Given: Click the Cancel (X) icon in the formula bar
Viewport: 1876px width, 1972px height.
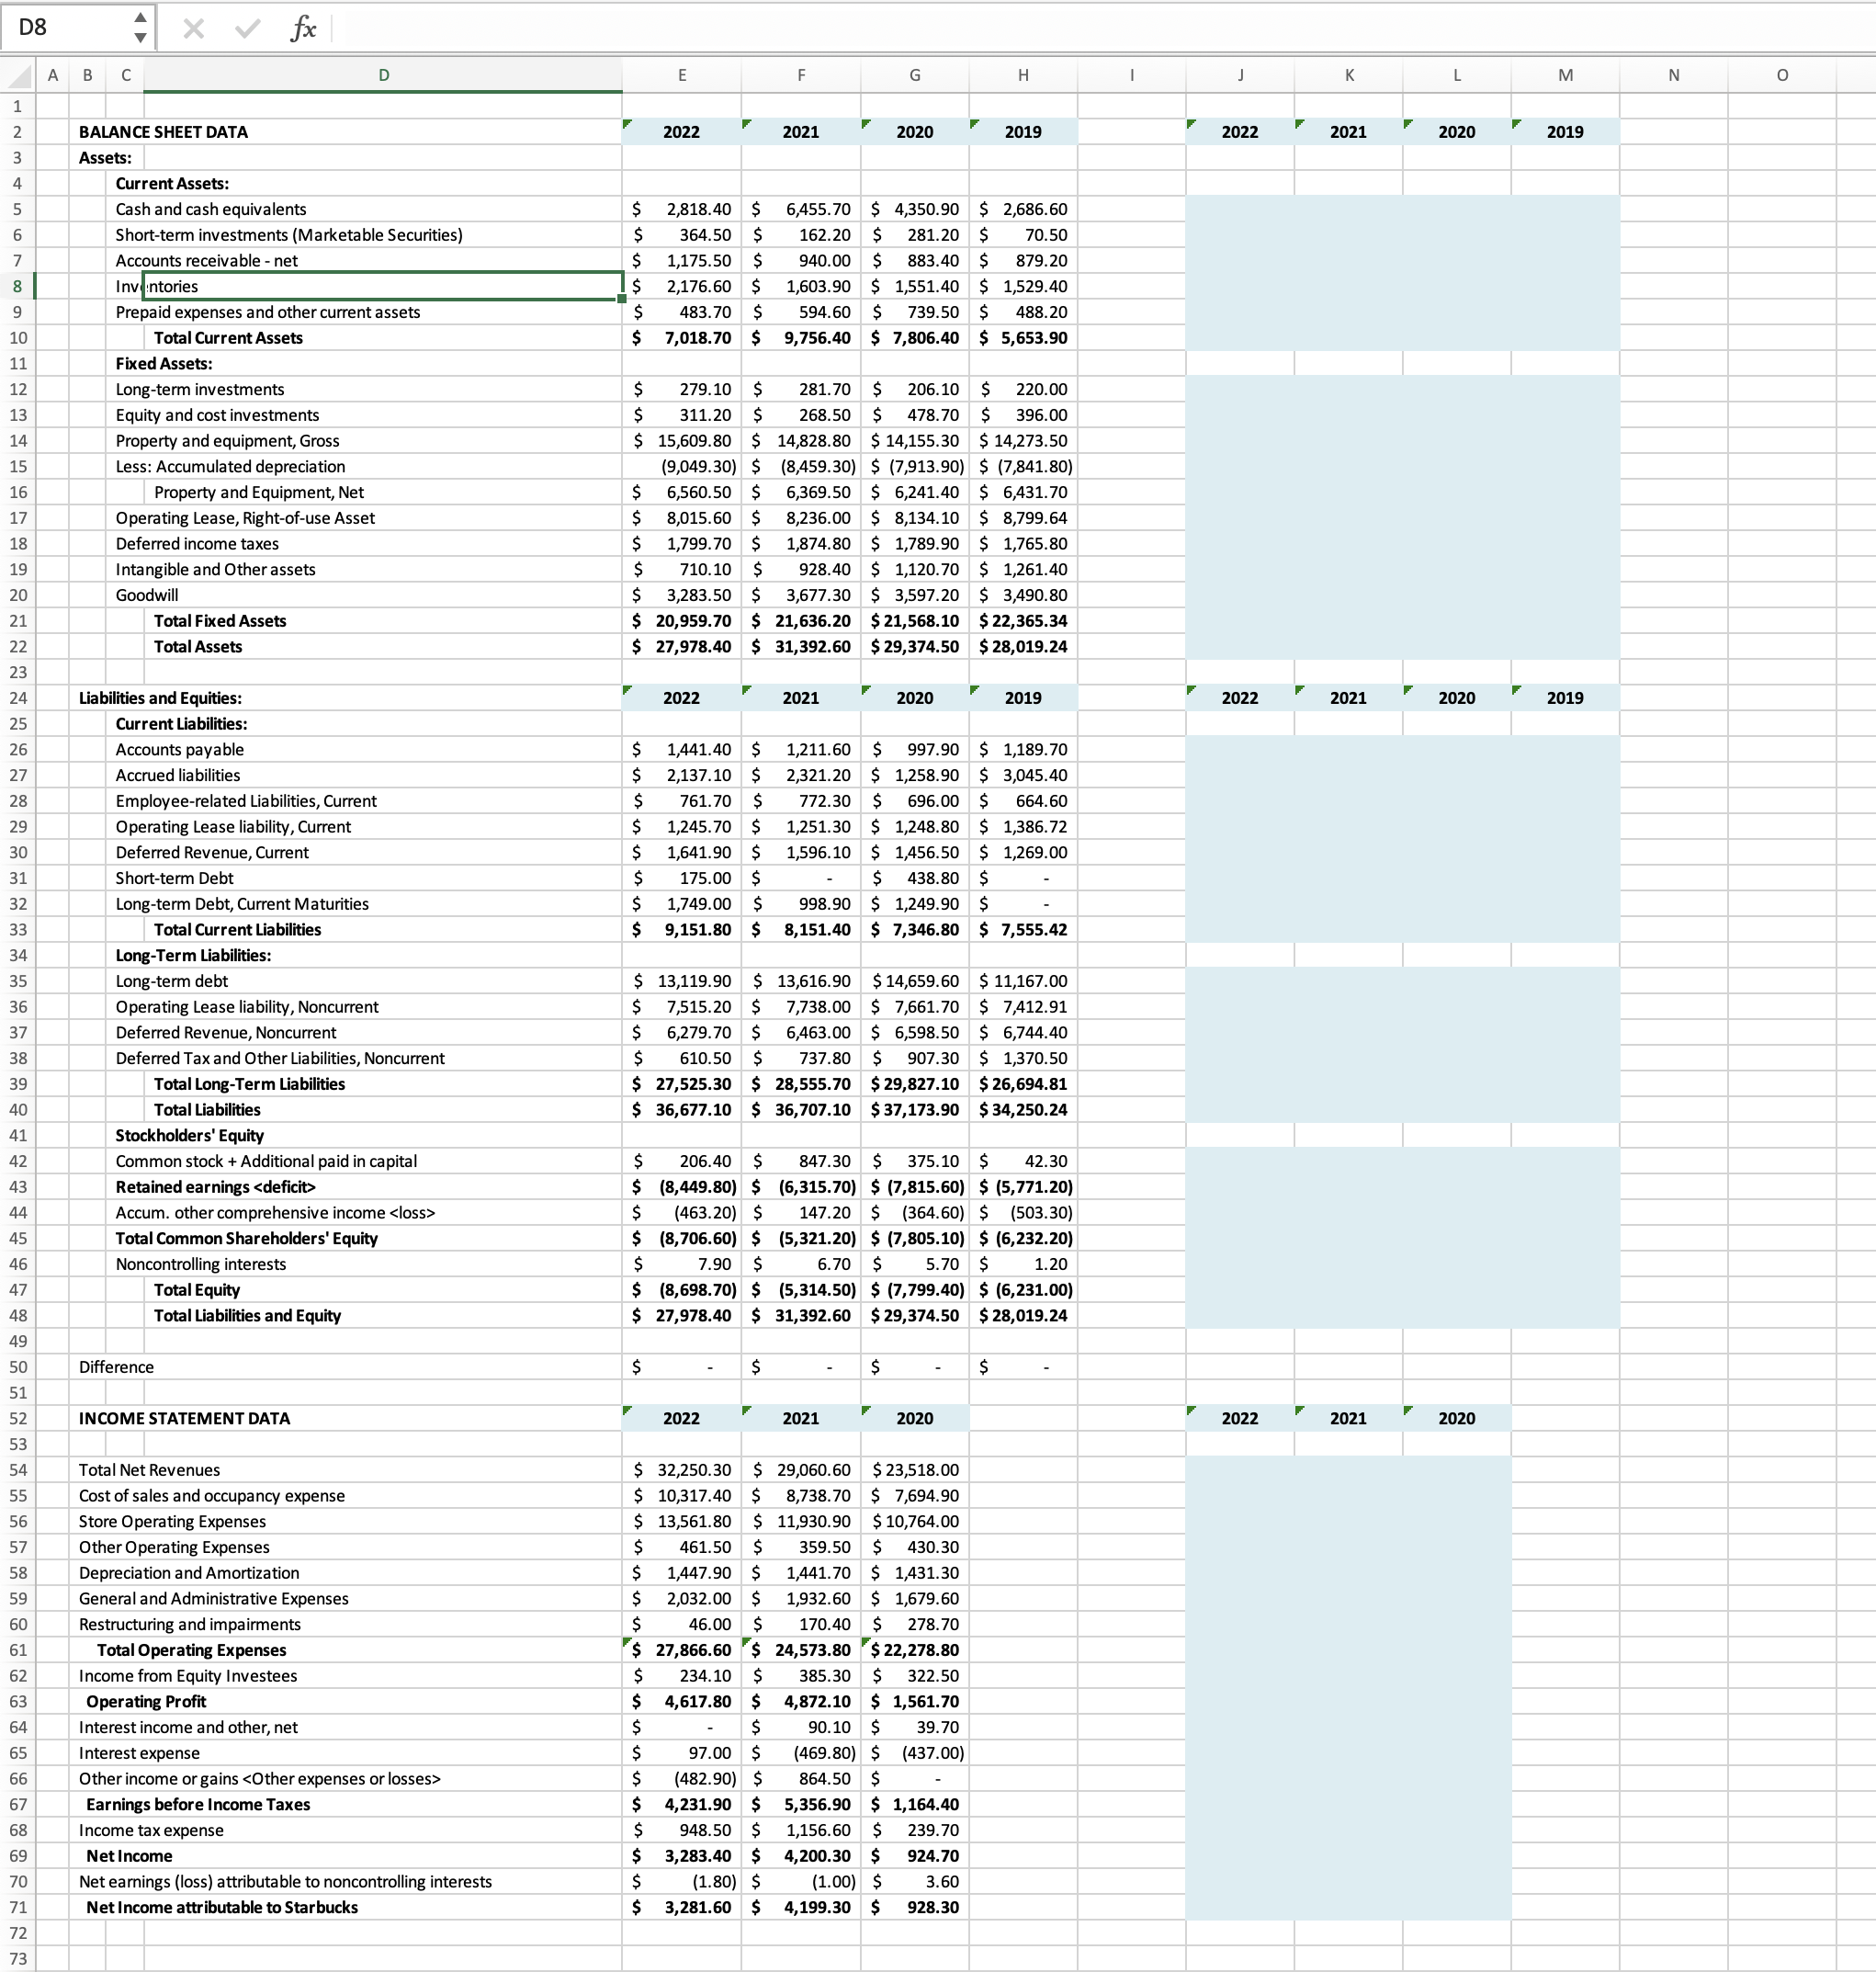Looking at the screenshot, I should [x=193, y=27].
